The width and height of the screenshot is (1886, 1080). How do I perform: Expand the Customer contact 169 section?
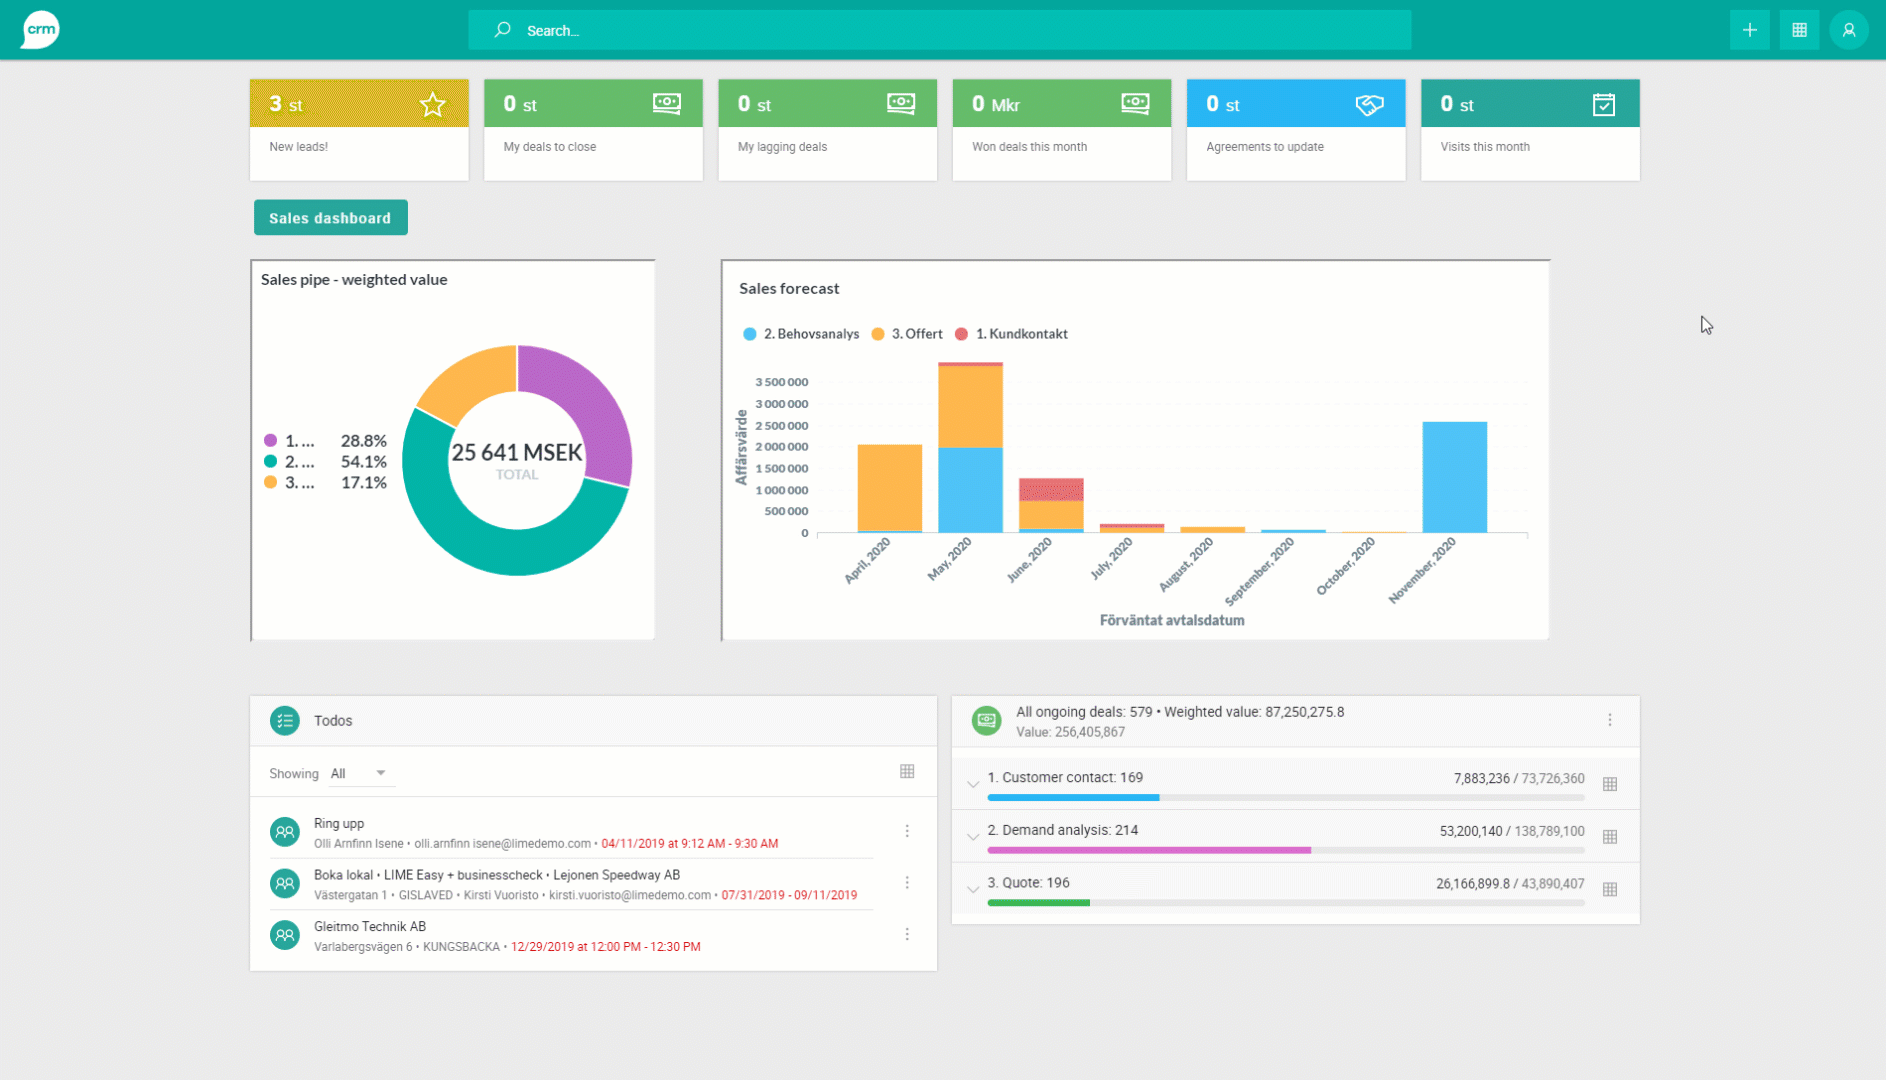coord(973,784)
